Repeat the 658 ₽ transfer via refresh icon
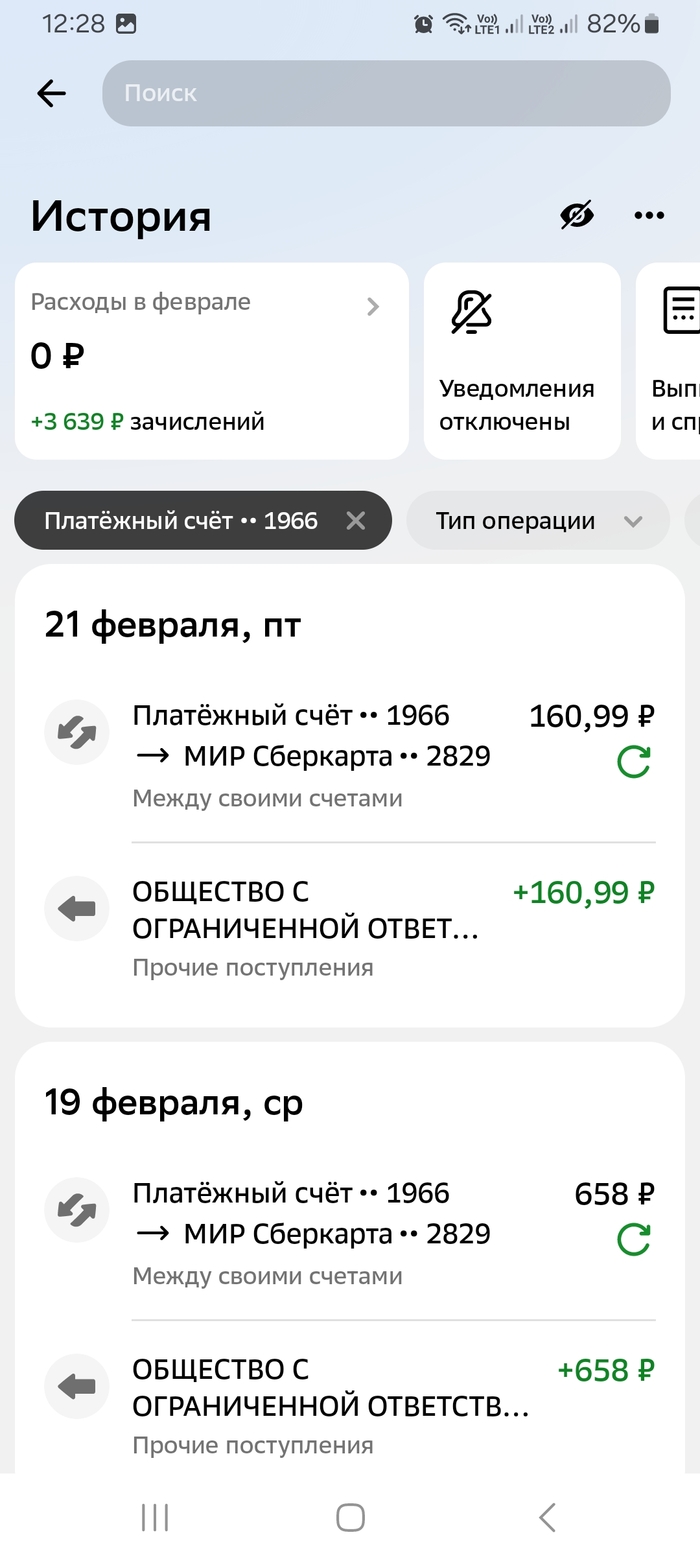 click(634, 1240)
